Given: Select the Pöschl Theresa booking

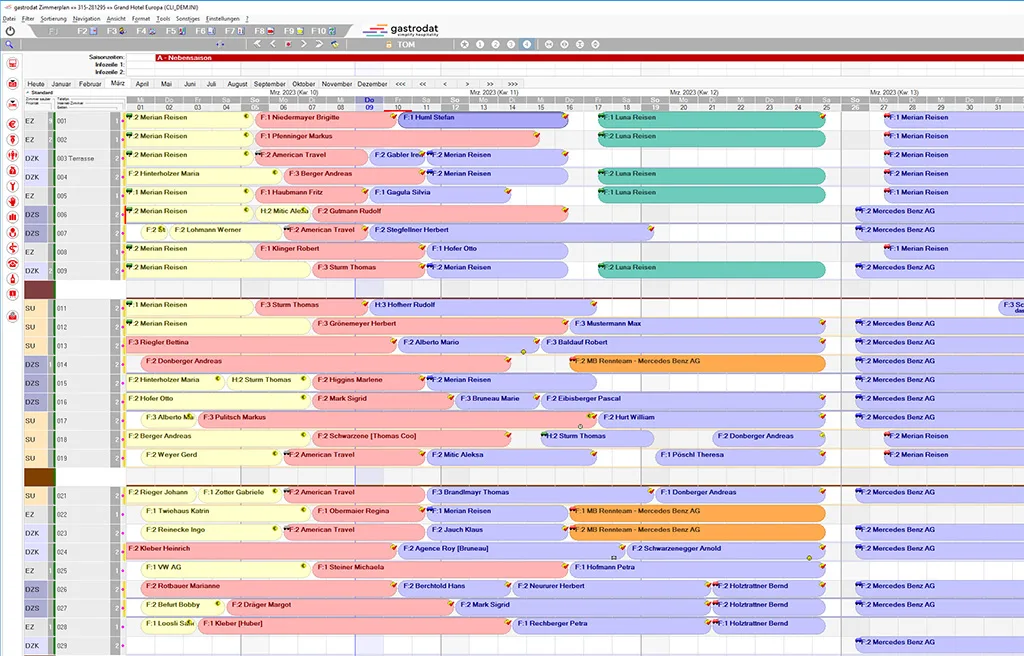Looking at the screenshot, I should [740, 455].
